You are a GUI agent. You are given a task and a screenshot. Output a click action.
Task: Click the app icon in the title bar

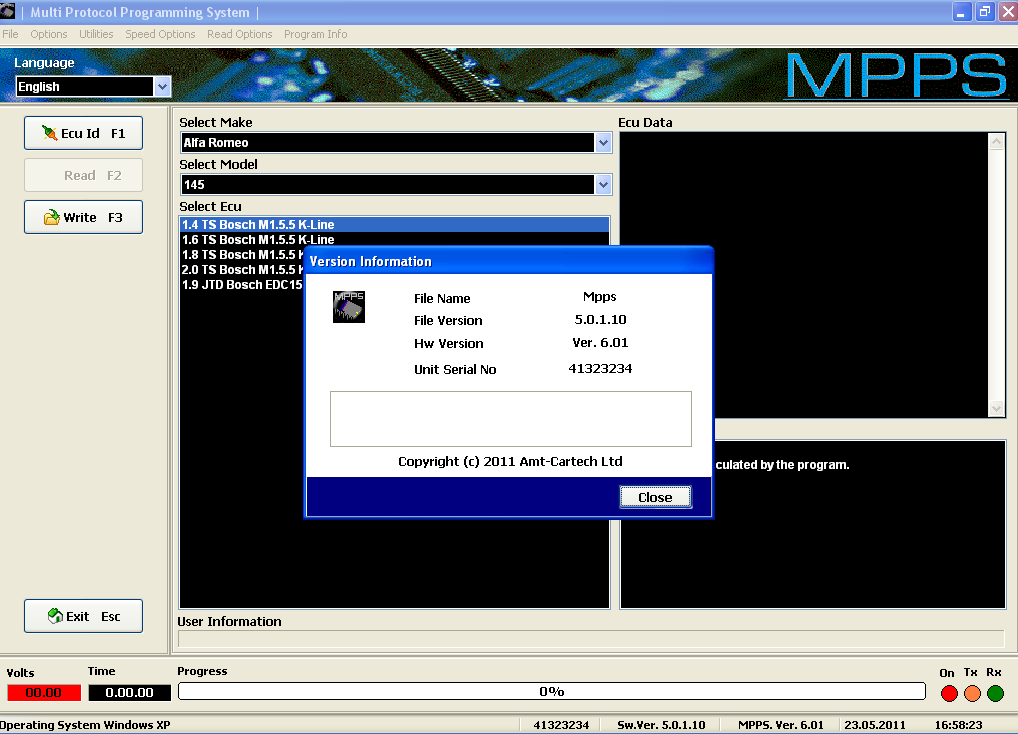pyautogui.click(x=10, y=12)
